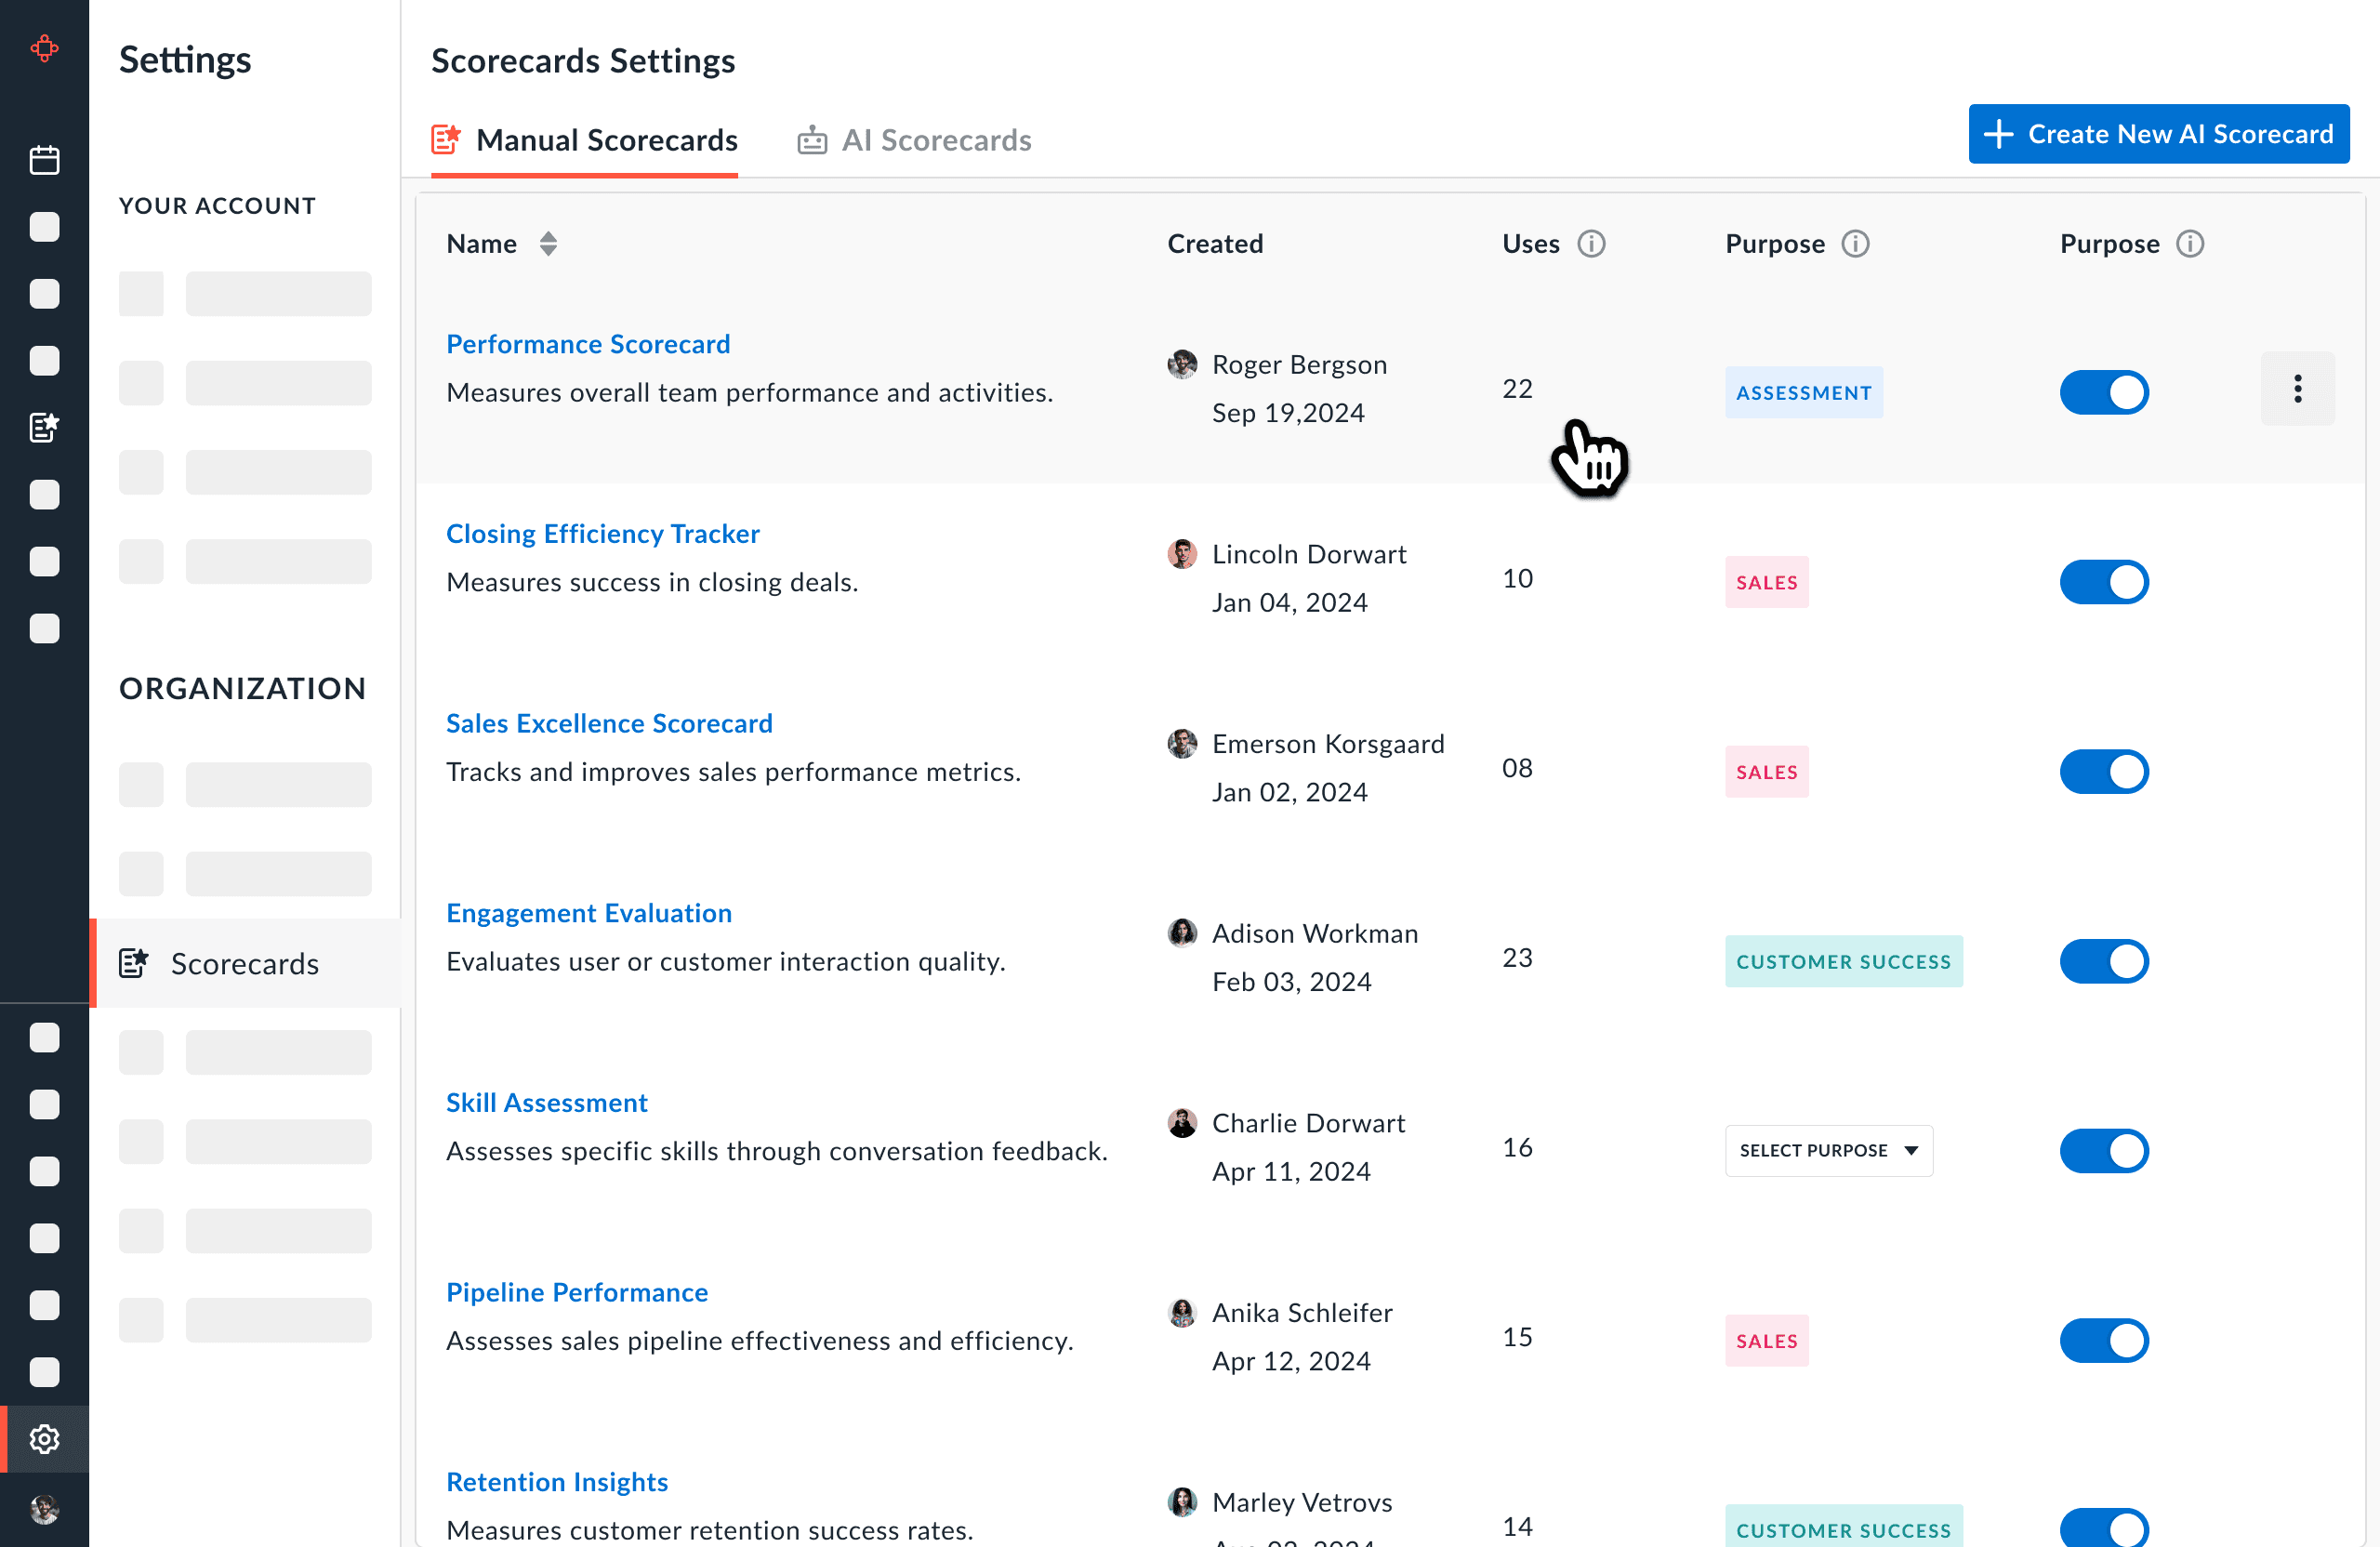2380x1547 pixels.
Task: Open the Engagement Evaluation scorecard link
Action: (x=589, y=913)
